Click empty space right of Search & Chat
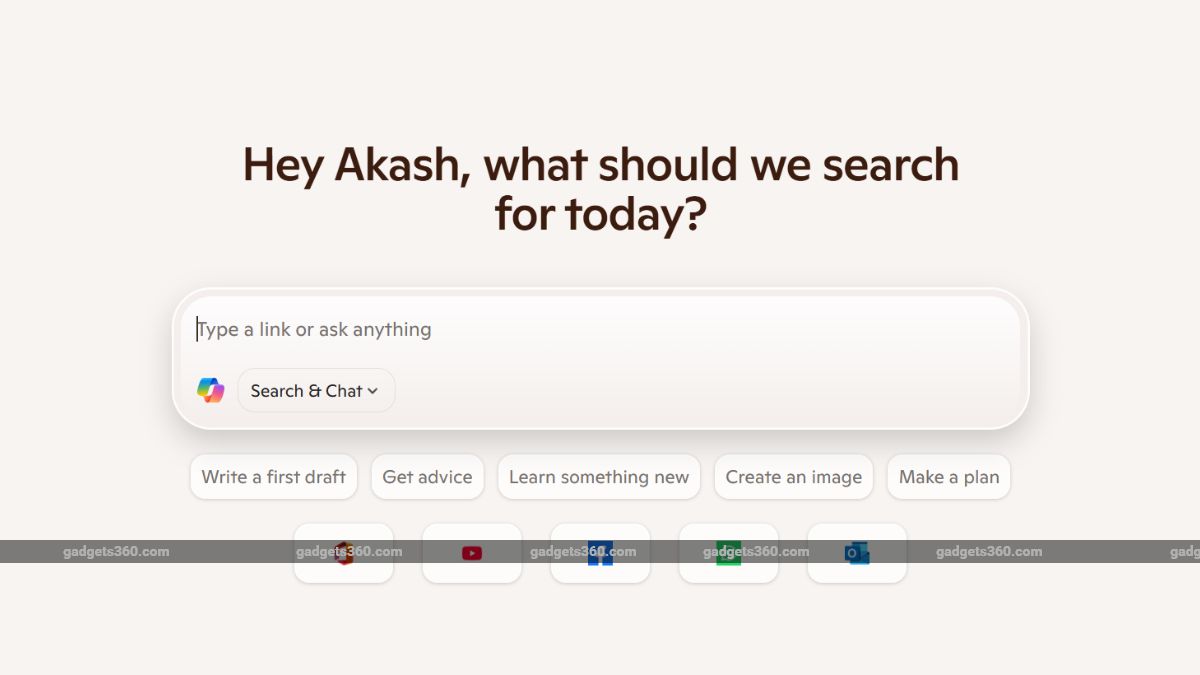This screenshot has height=675, width=1200. click(x=700, y=391)
